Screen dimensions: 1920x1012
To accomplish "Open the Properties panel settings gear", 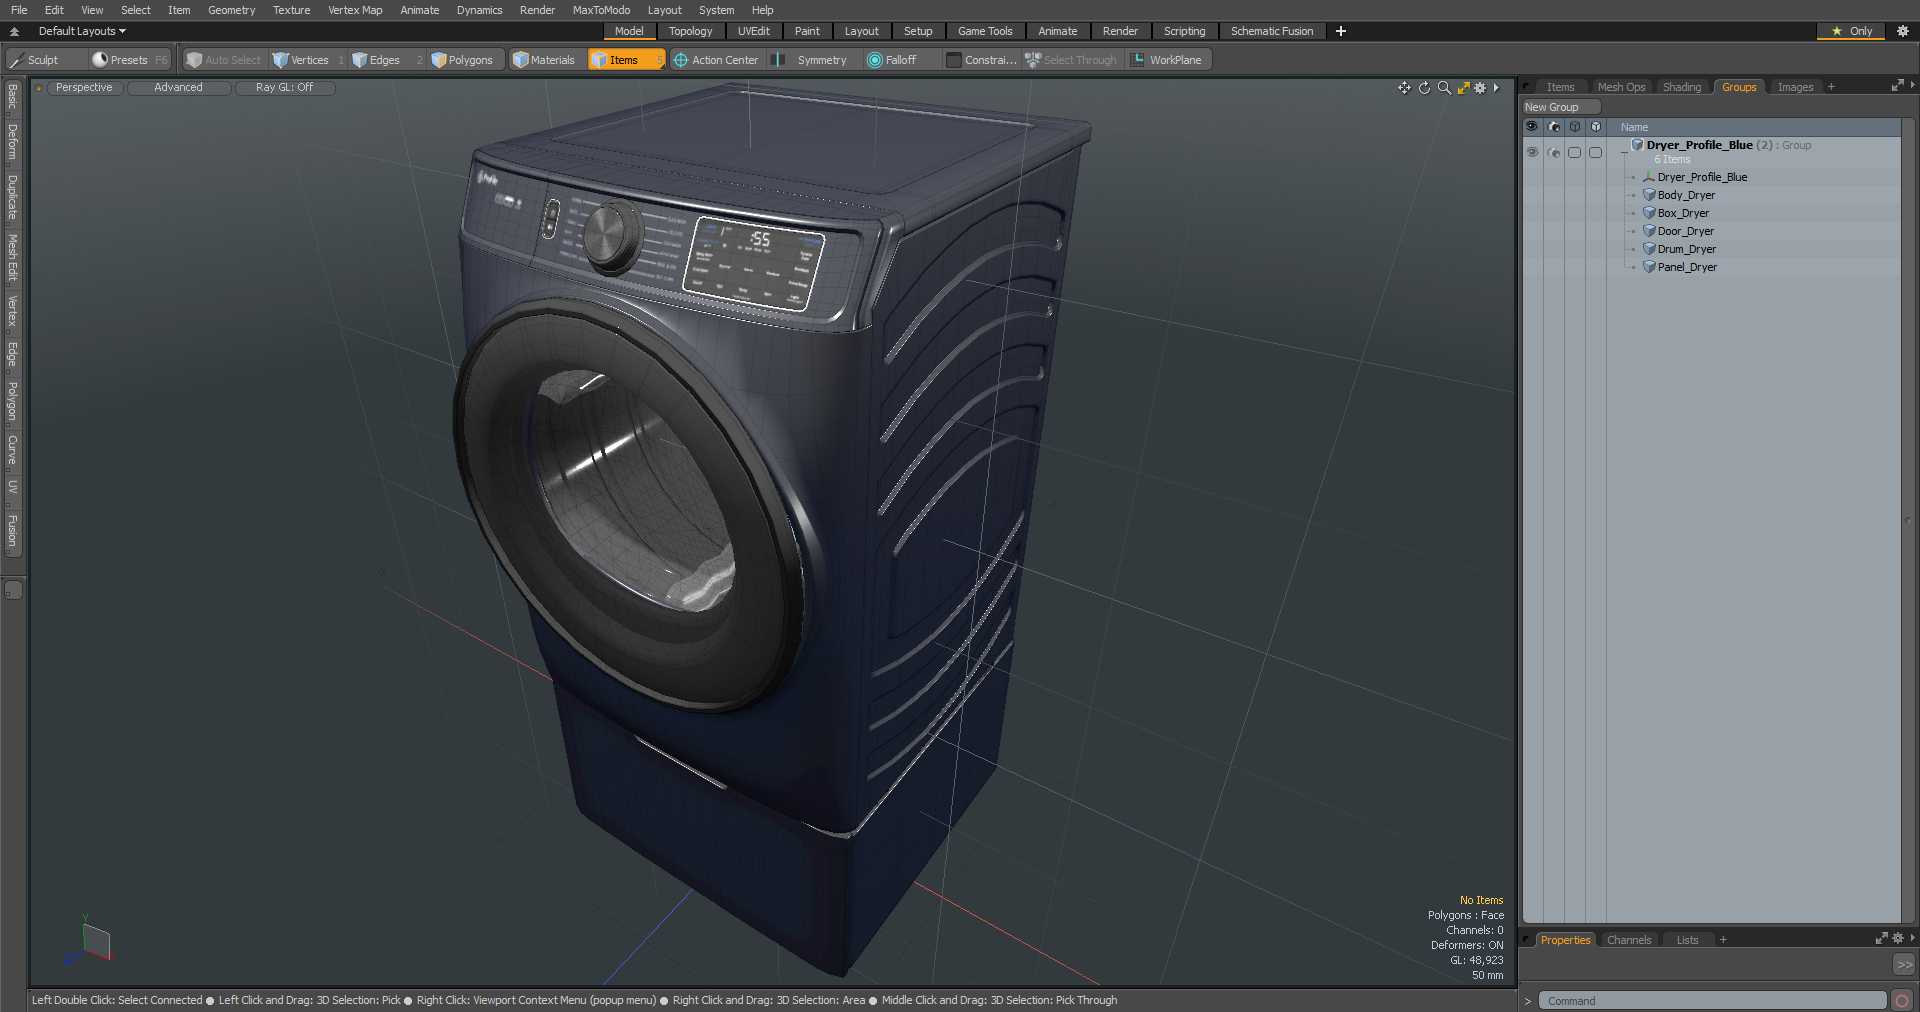I will [x=1897, y=938].
